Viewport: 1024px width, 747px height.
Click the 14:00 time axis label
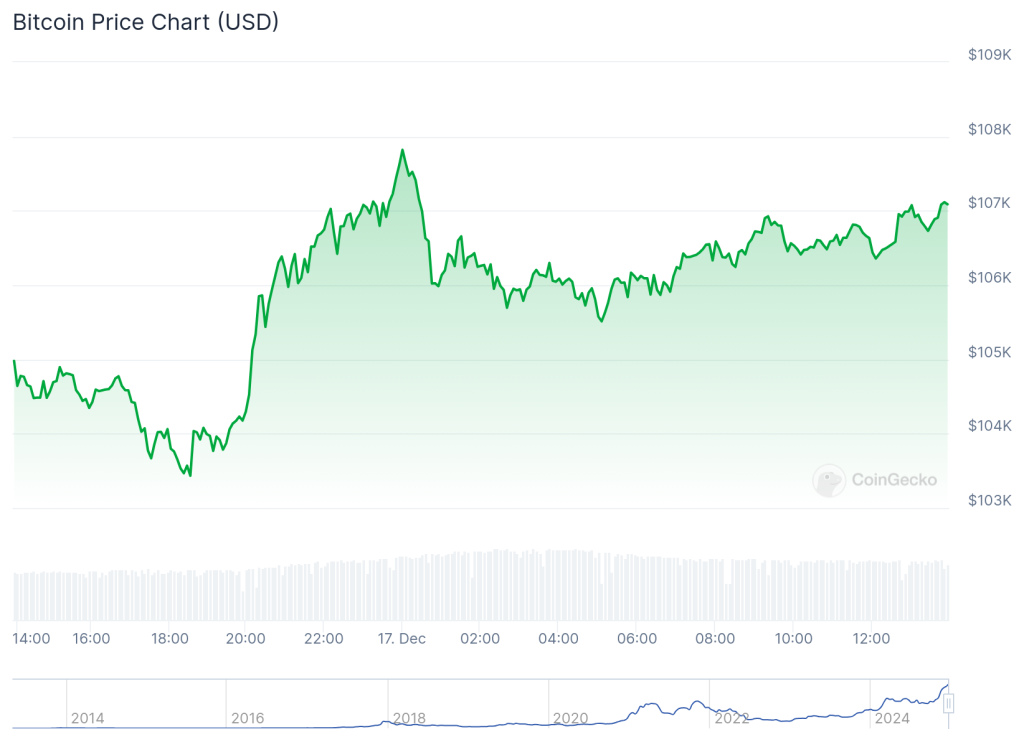click(32, 639)
